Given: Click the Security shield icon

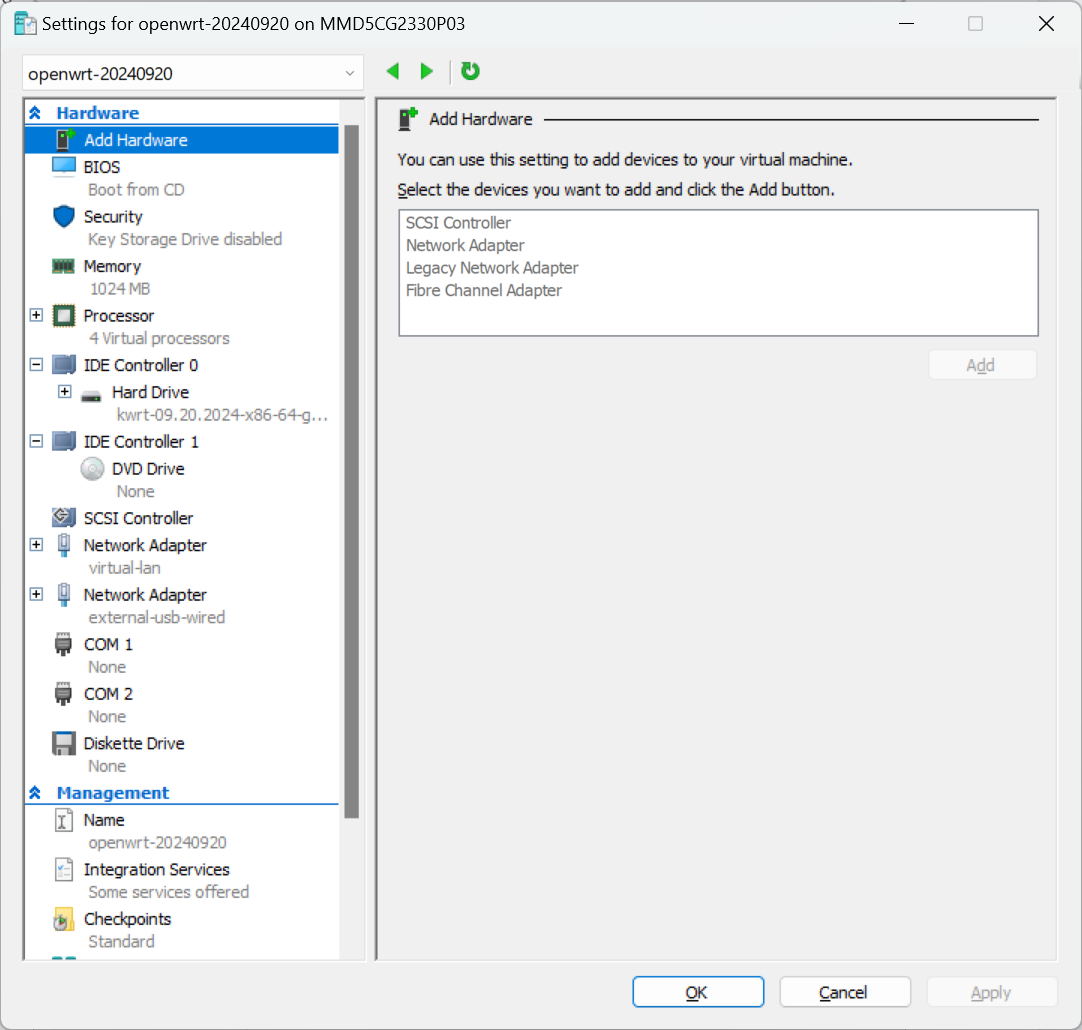Looking at the screenshot, I should coord(64,217).
